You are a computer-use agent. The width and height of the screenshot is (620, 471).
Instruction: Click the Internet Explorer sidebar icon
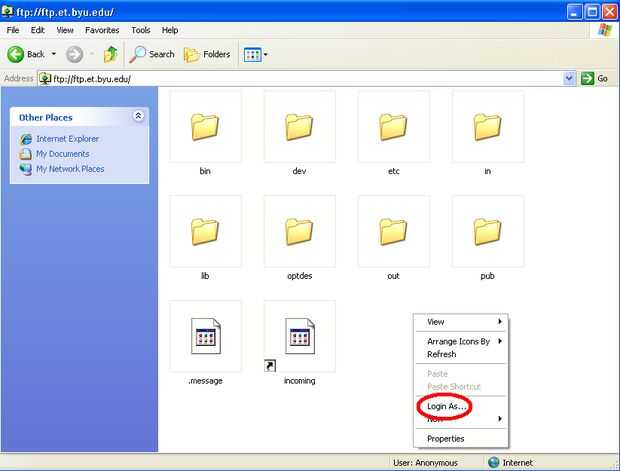(x=26, y=139)
